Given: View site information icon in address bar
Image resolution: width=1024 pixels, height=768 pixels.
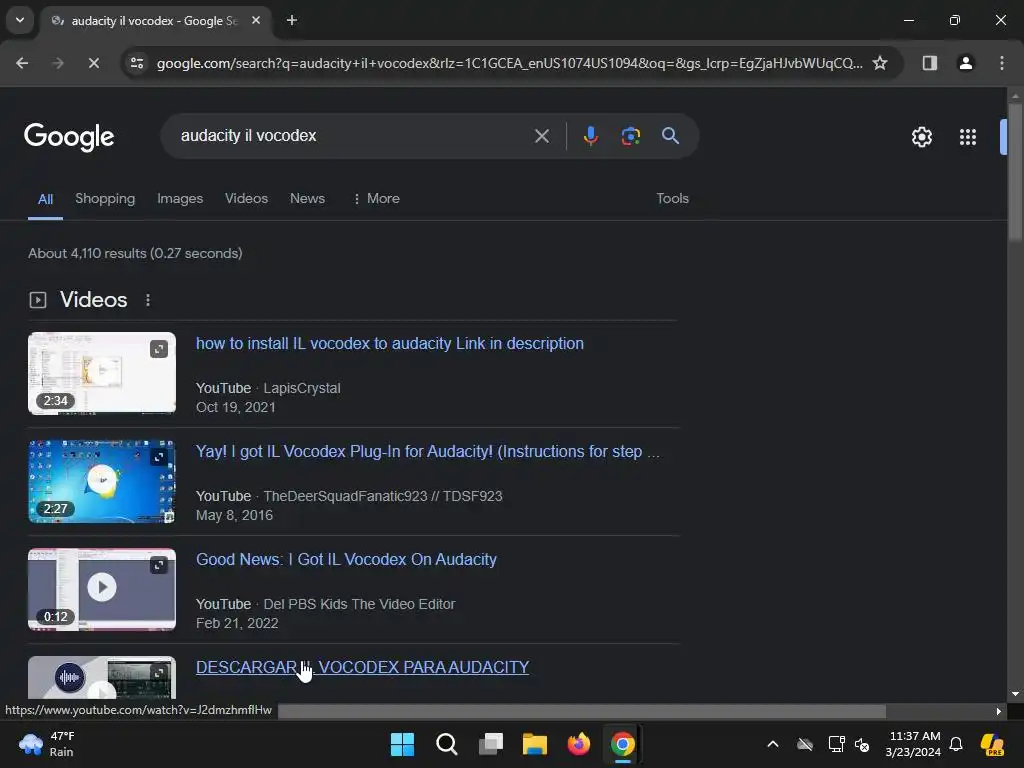Looking at the screenshot, I should tap(137, 63).
